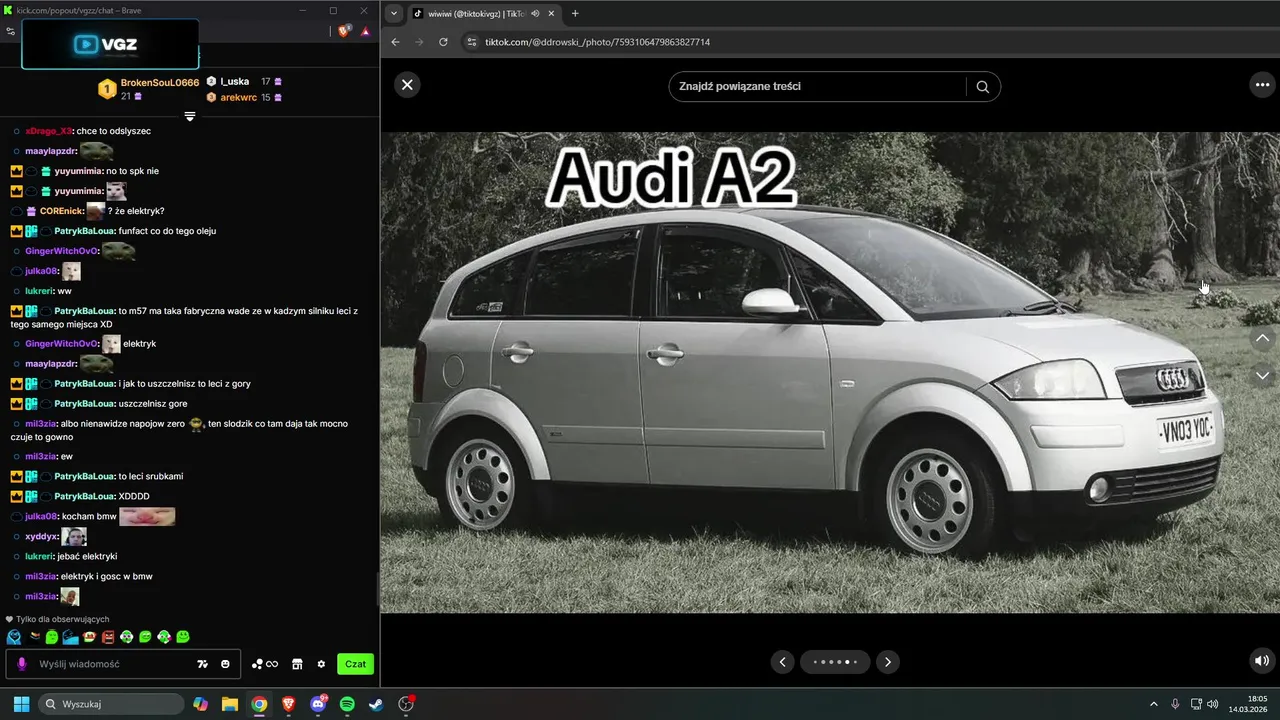Image resolution: width=1280 pixels, height=720 pixels.
Task: Switch to Brave on taskbar
Action: [x=289, y=704]
